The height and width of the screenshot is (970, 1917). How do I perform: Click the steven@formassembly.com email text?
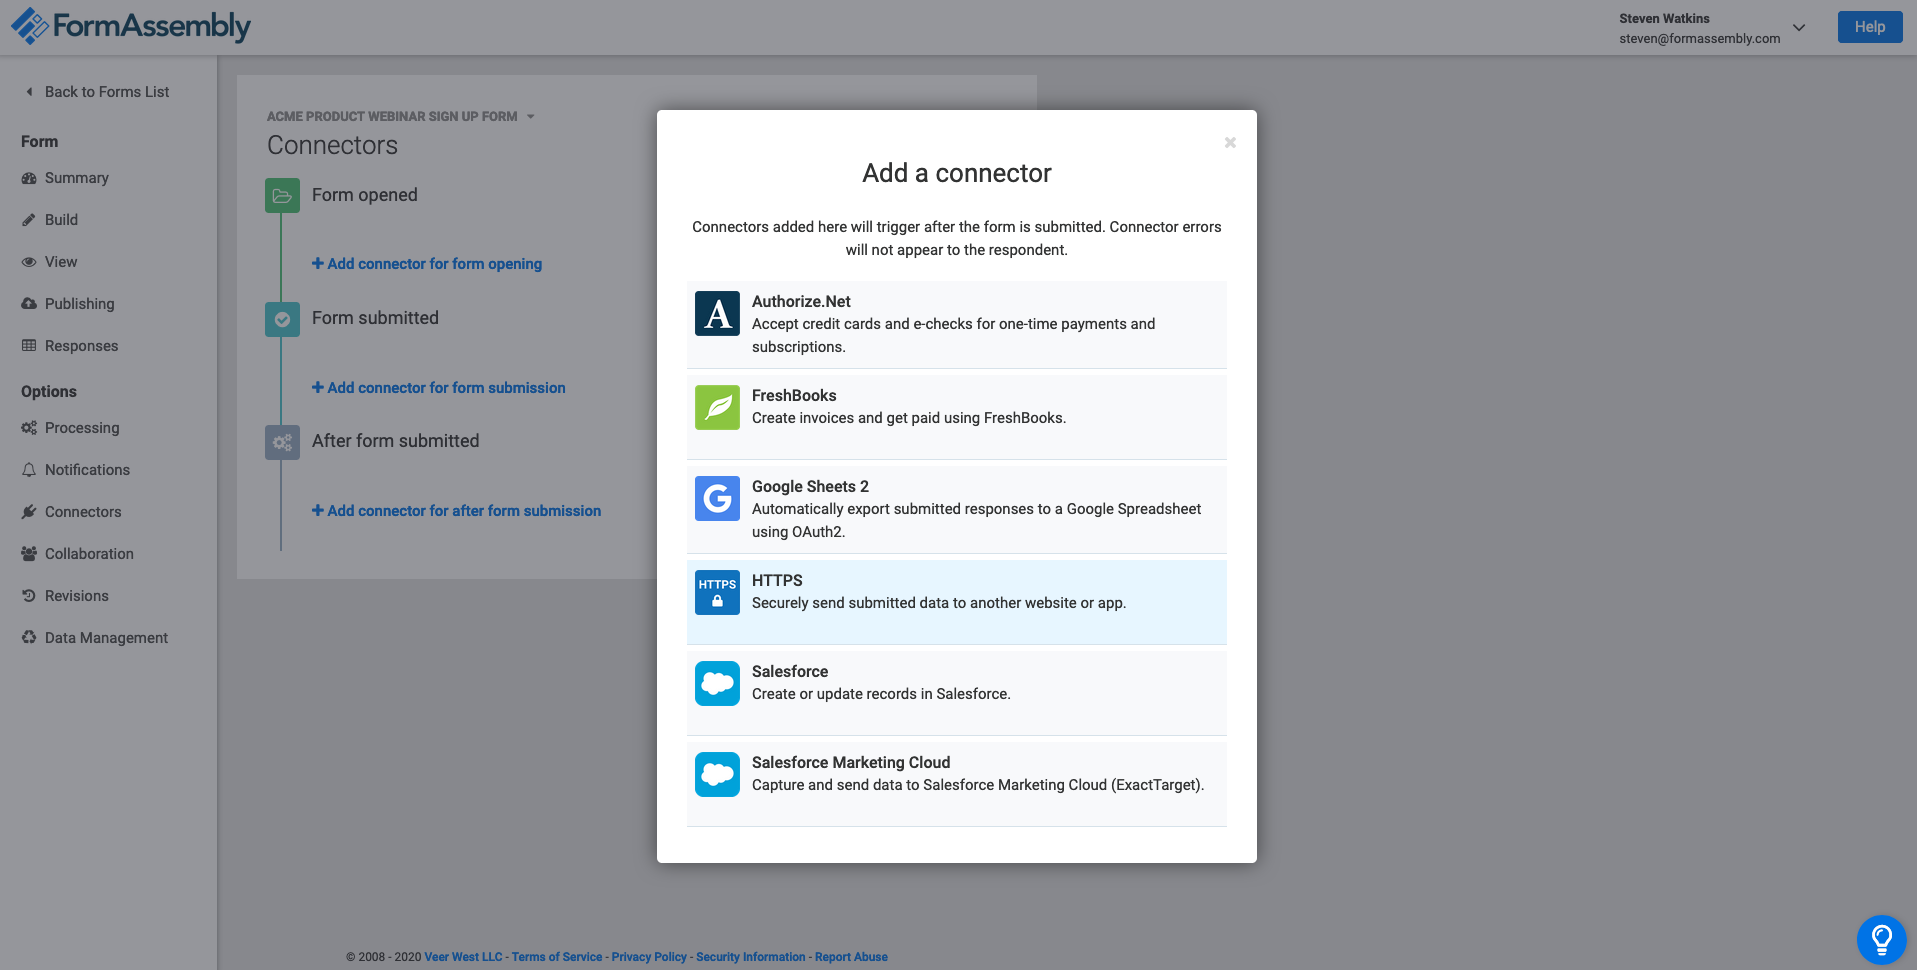point(1699,39)
